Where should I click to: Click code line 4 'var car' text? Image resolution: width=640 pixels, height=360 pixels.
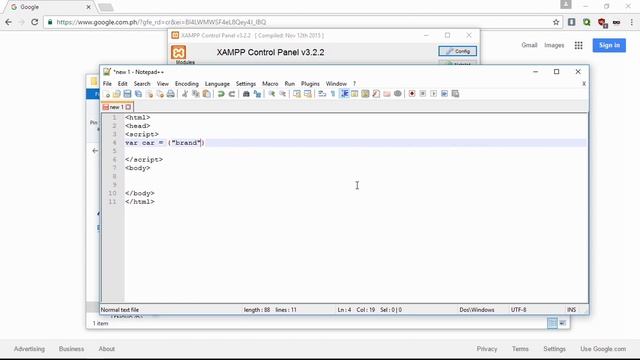(140, 143)
